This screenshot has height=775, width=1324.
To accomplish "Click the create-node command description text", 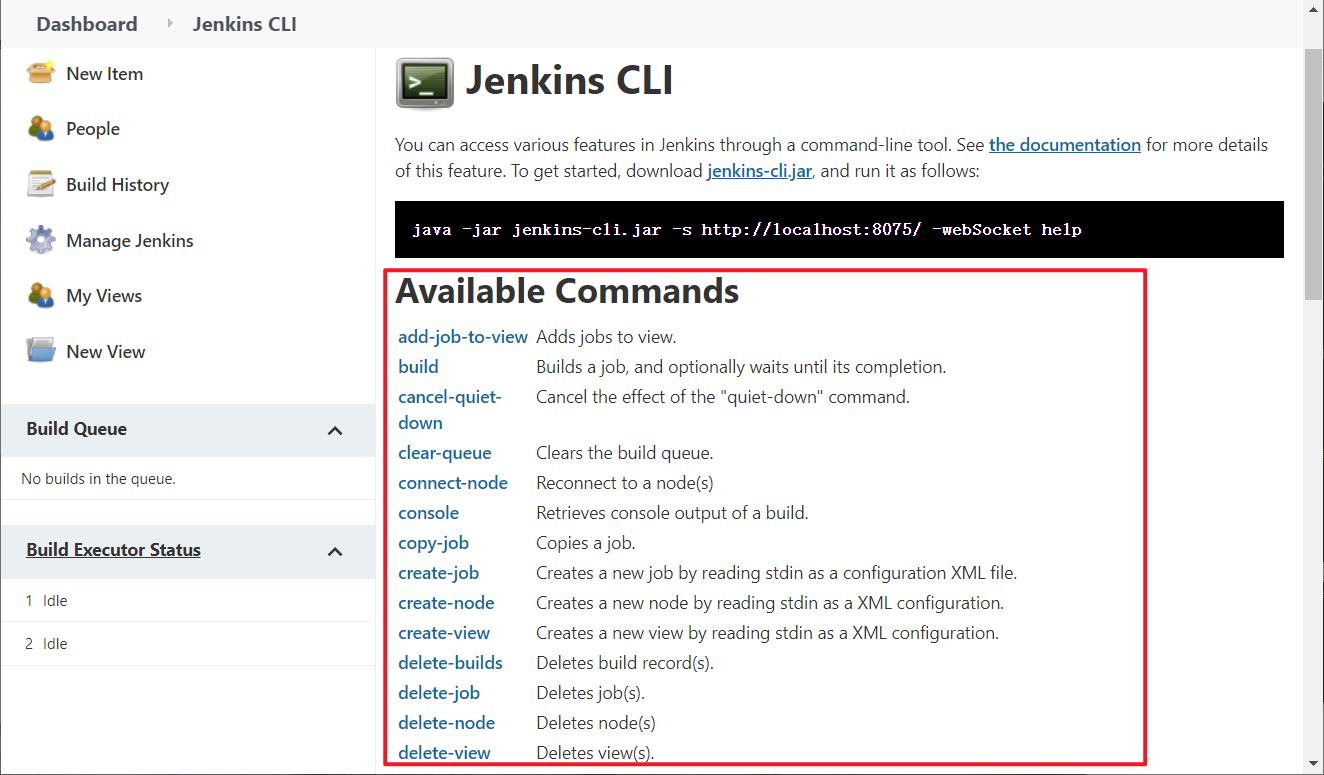I will pyautogui.click(x=770, y=603).
